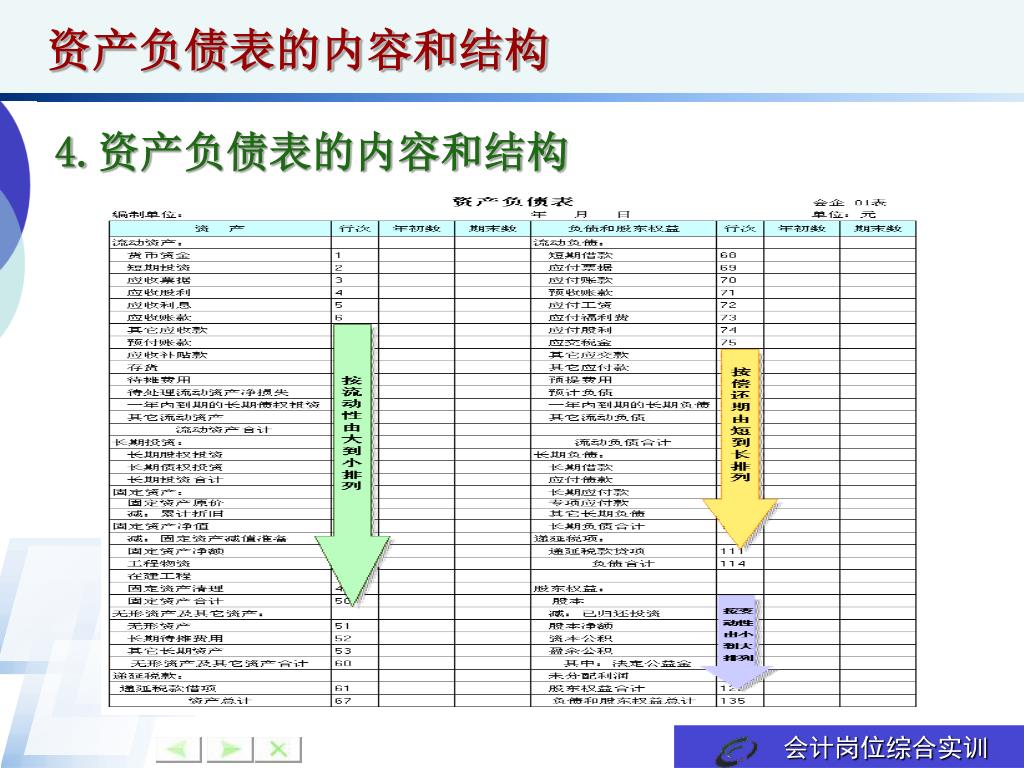The height and width of the screenshot is (768, 1024).
Task: Click the 流动资产合计 subtotal row
Action: point(223,429)
